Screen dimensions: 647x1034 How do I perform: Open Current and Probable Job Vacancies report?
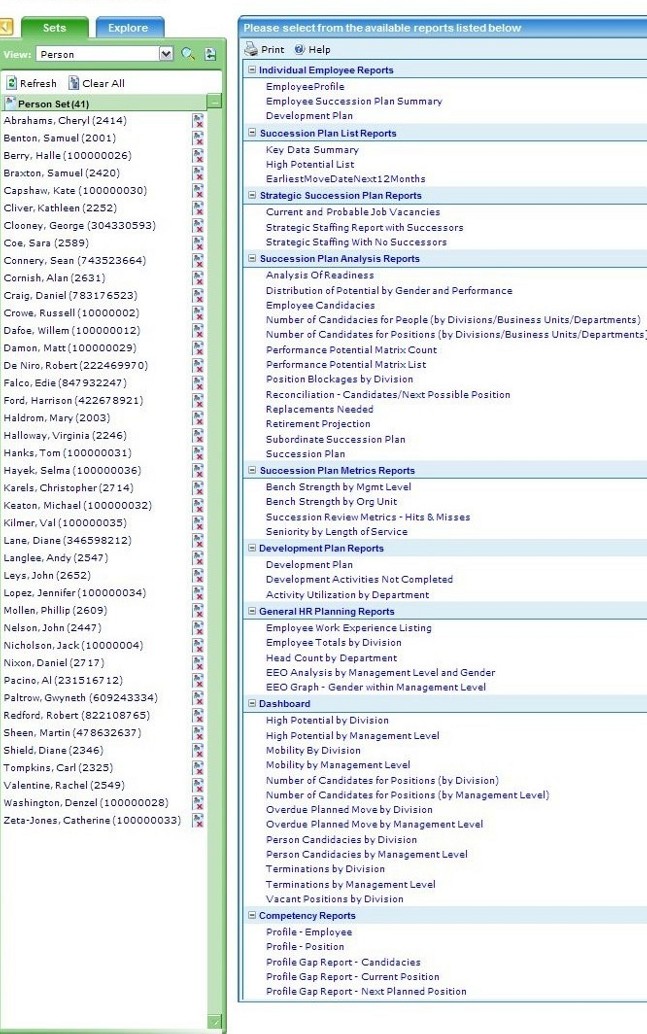[x=353, y=212]
